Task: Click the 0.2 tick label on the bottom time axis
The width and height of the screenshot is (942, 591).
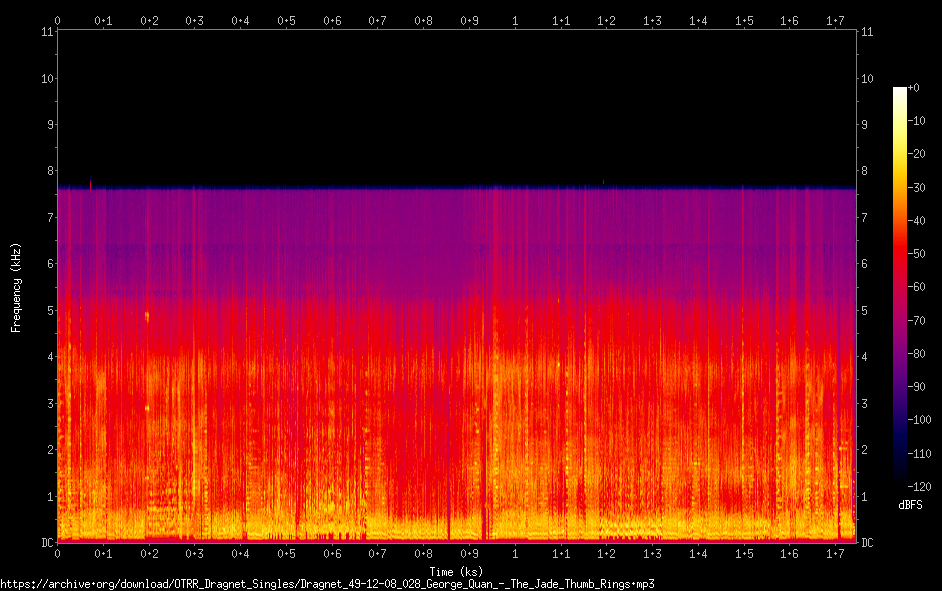Action: [149, 553]
